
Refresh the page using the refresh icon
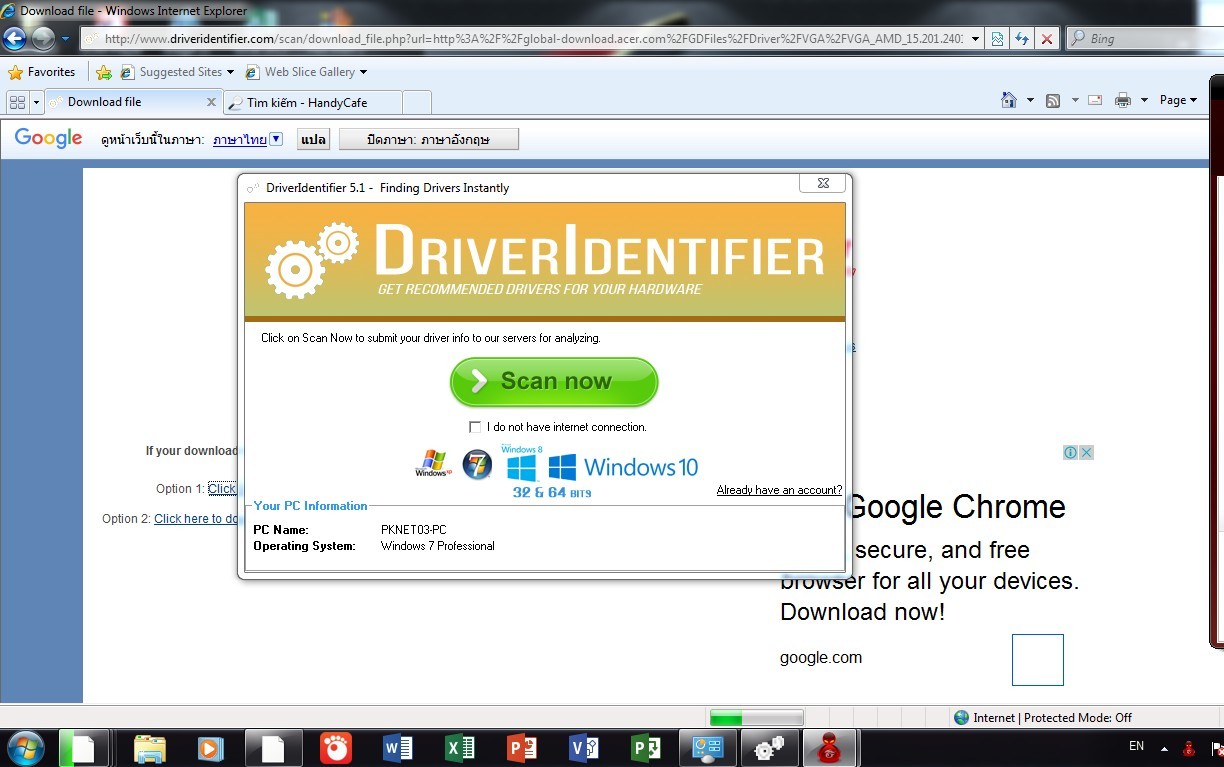point(1022,39)
